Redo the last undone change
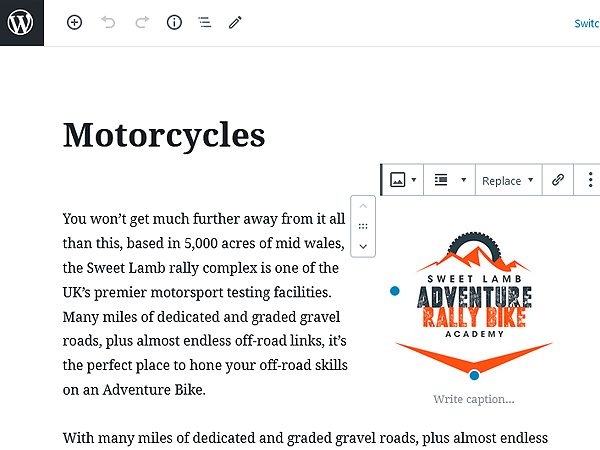This screenshot has height=450, width=600. click(142, 23)
